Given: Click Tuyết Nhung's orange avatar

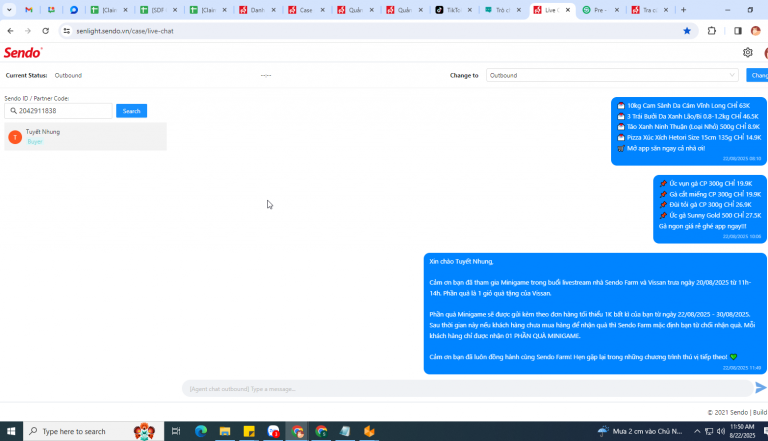Looking at the screenshot, I should pyautogui.click(x=15, y=137).
